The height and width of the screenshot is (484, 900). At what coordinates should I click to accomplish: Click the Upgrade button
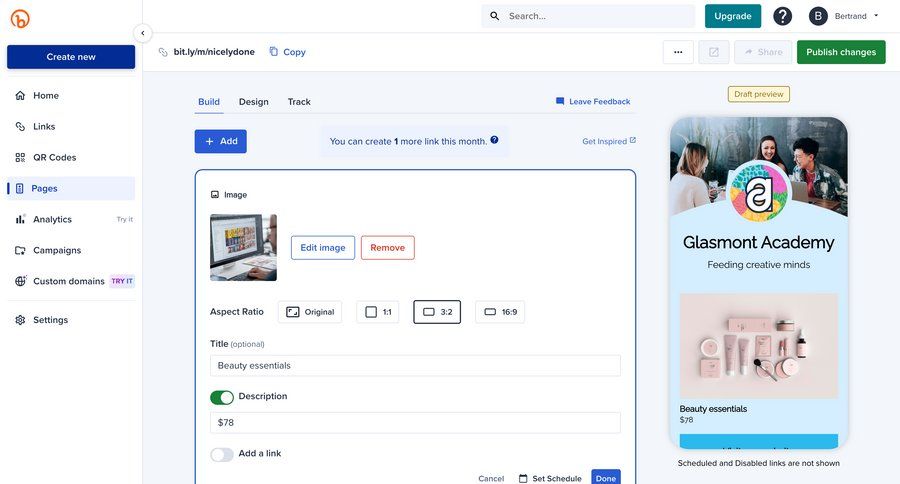pyautogui.click(x=732, y=16)
